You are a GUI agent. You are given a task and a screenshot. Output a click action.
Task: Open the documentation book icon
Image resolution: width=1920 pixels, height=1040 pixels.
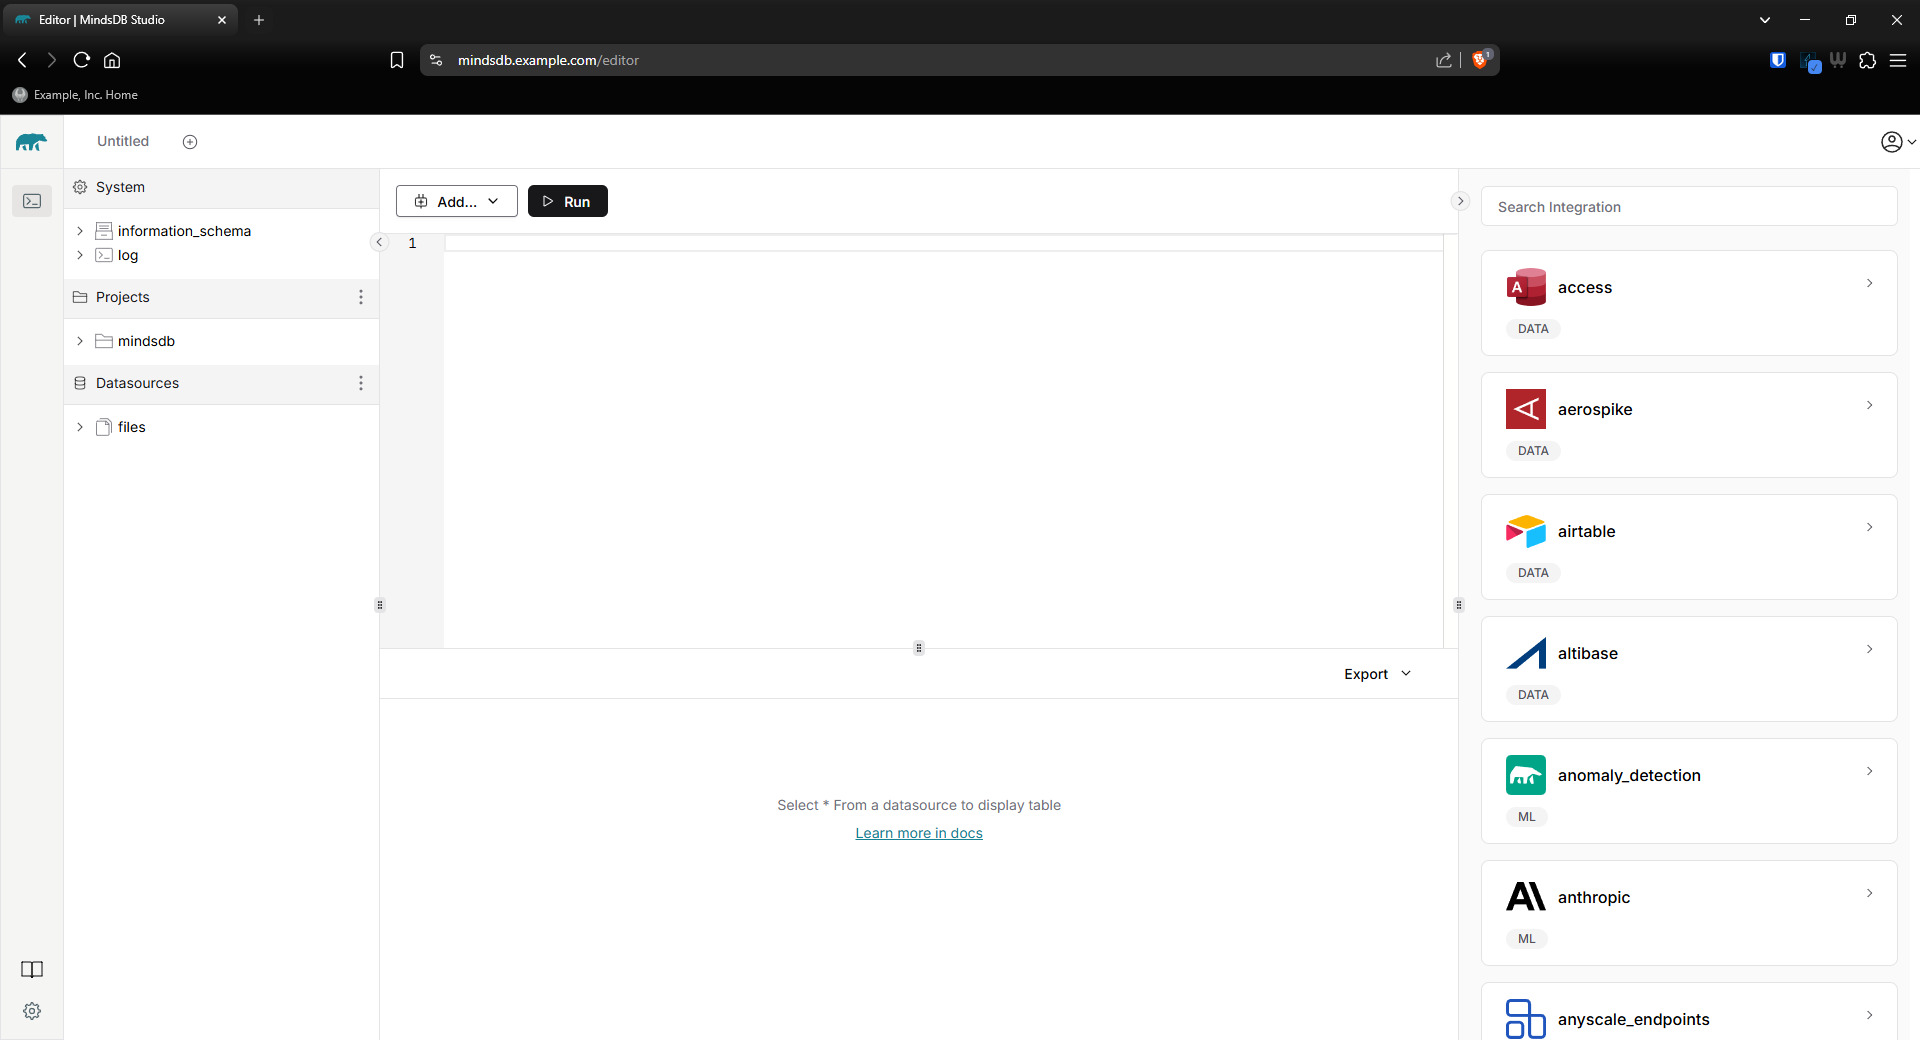click(32, 969)
